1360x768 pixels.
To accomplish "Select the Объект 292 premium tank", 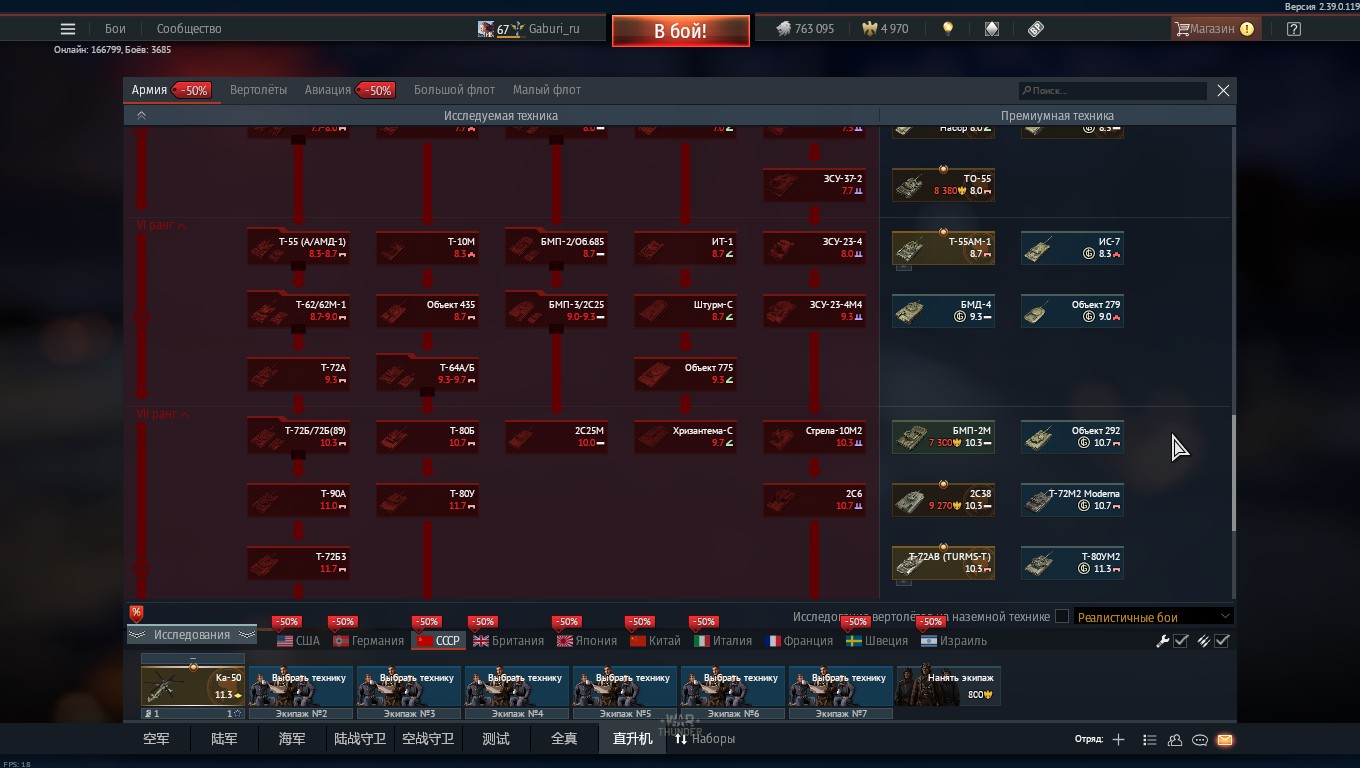I will (x=1072, y=437).
